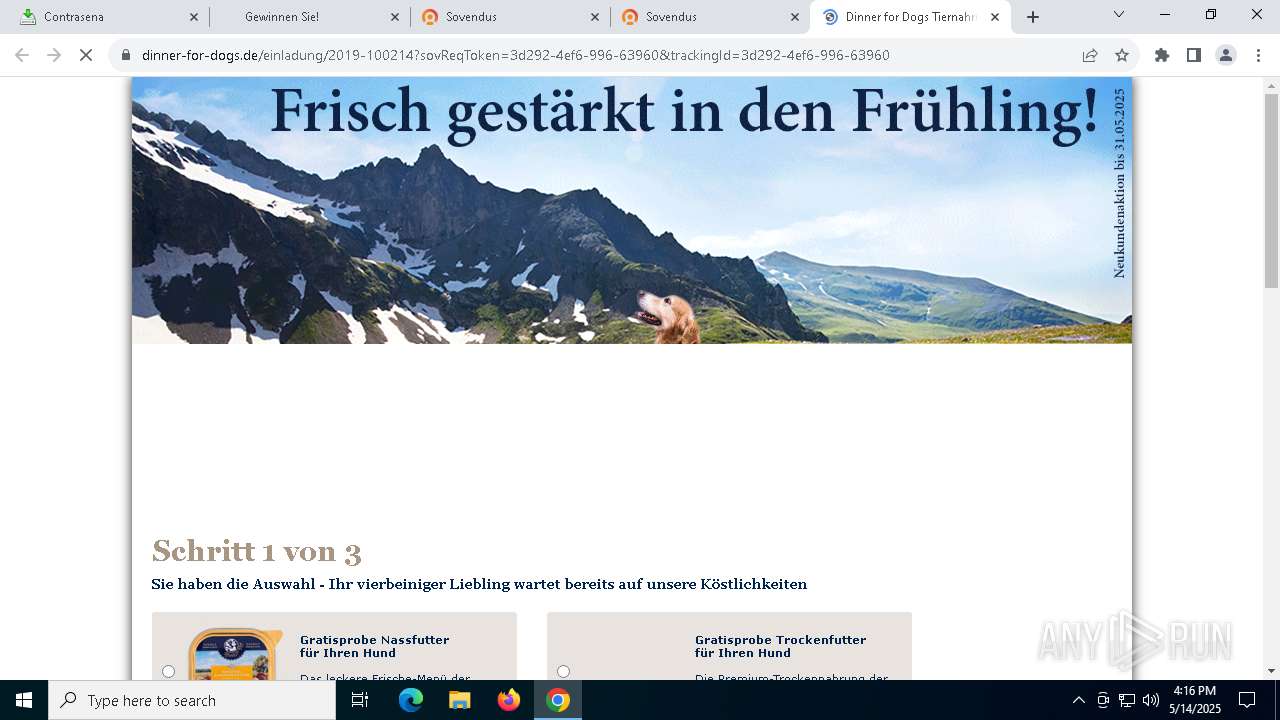This screenshot has width=1280, height=720.
Task: Open File Explorer from taskbar
Action: click(x=459, y=700)
